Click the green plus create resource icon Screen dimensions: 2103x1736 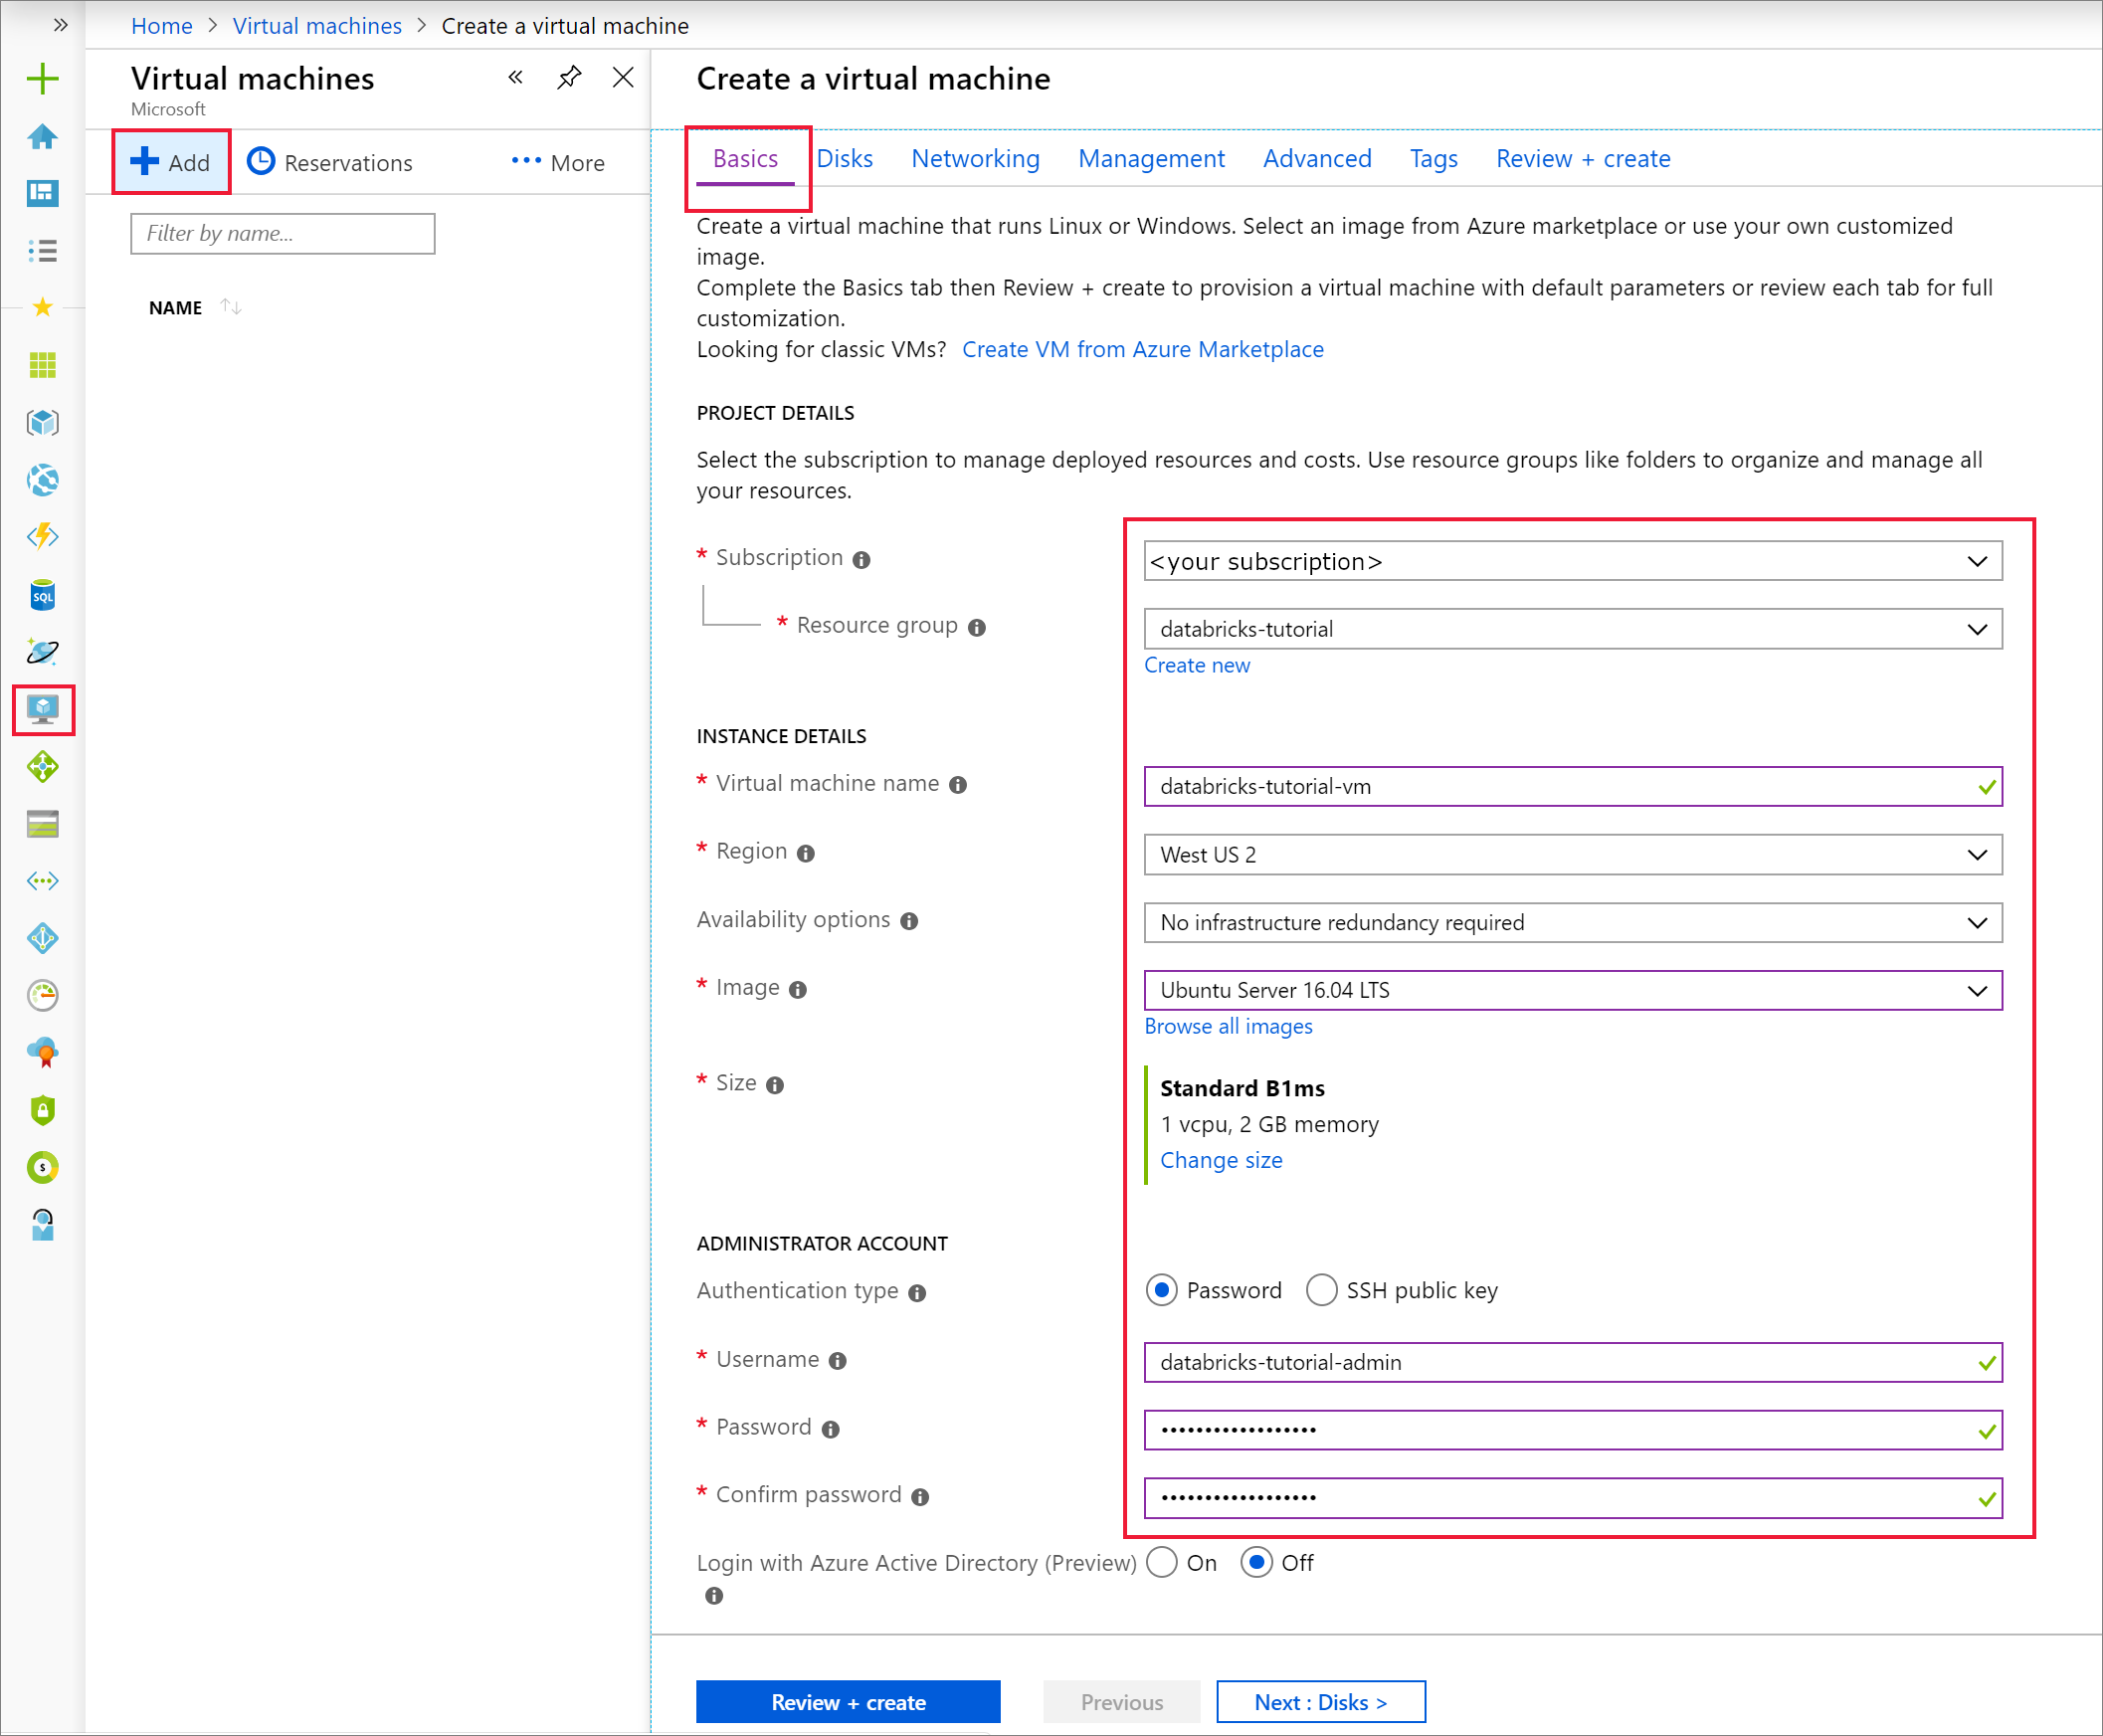42,79
